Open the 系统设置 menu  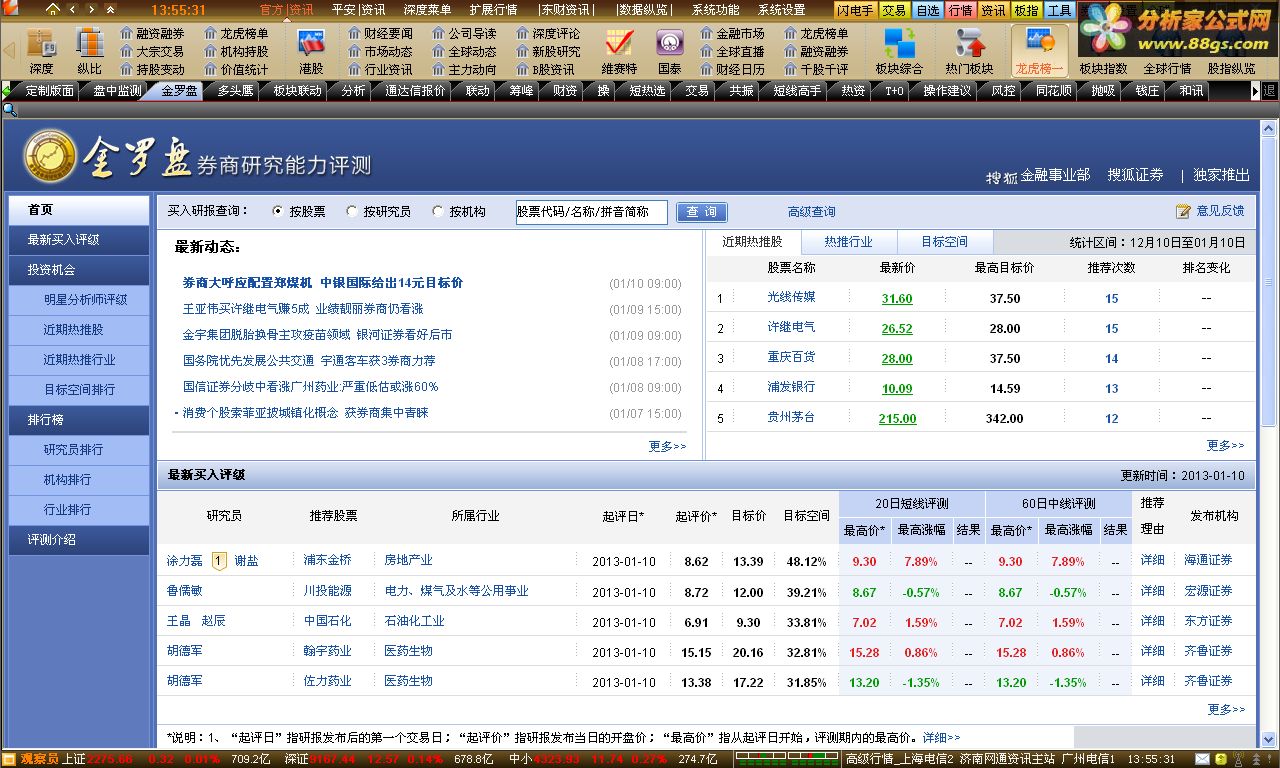(x=781, y=10)
